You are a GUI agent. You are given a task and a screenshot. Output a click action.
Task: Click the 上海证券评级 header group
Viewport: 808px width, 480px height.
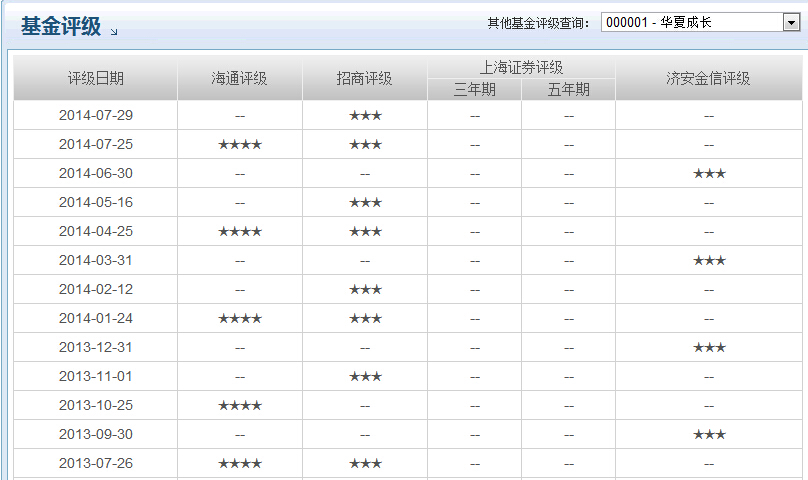[521, 68]
